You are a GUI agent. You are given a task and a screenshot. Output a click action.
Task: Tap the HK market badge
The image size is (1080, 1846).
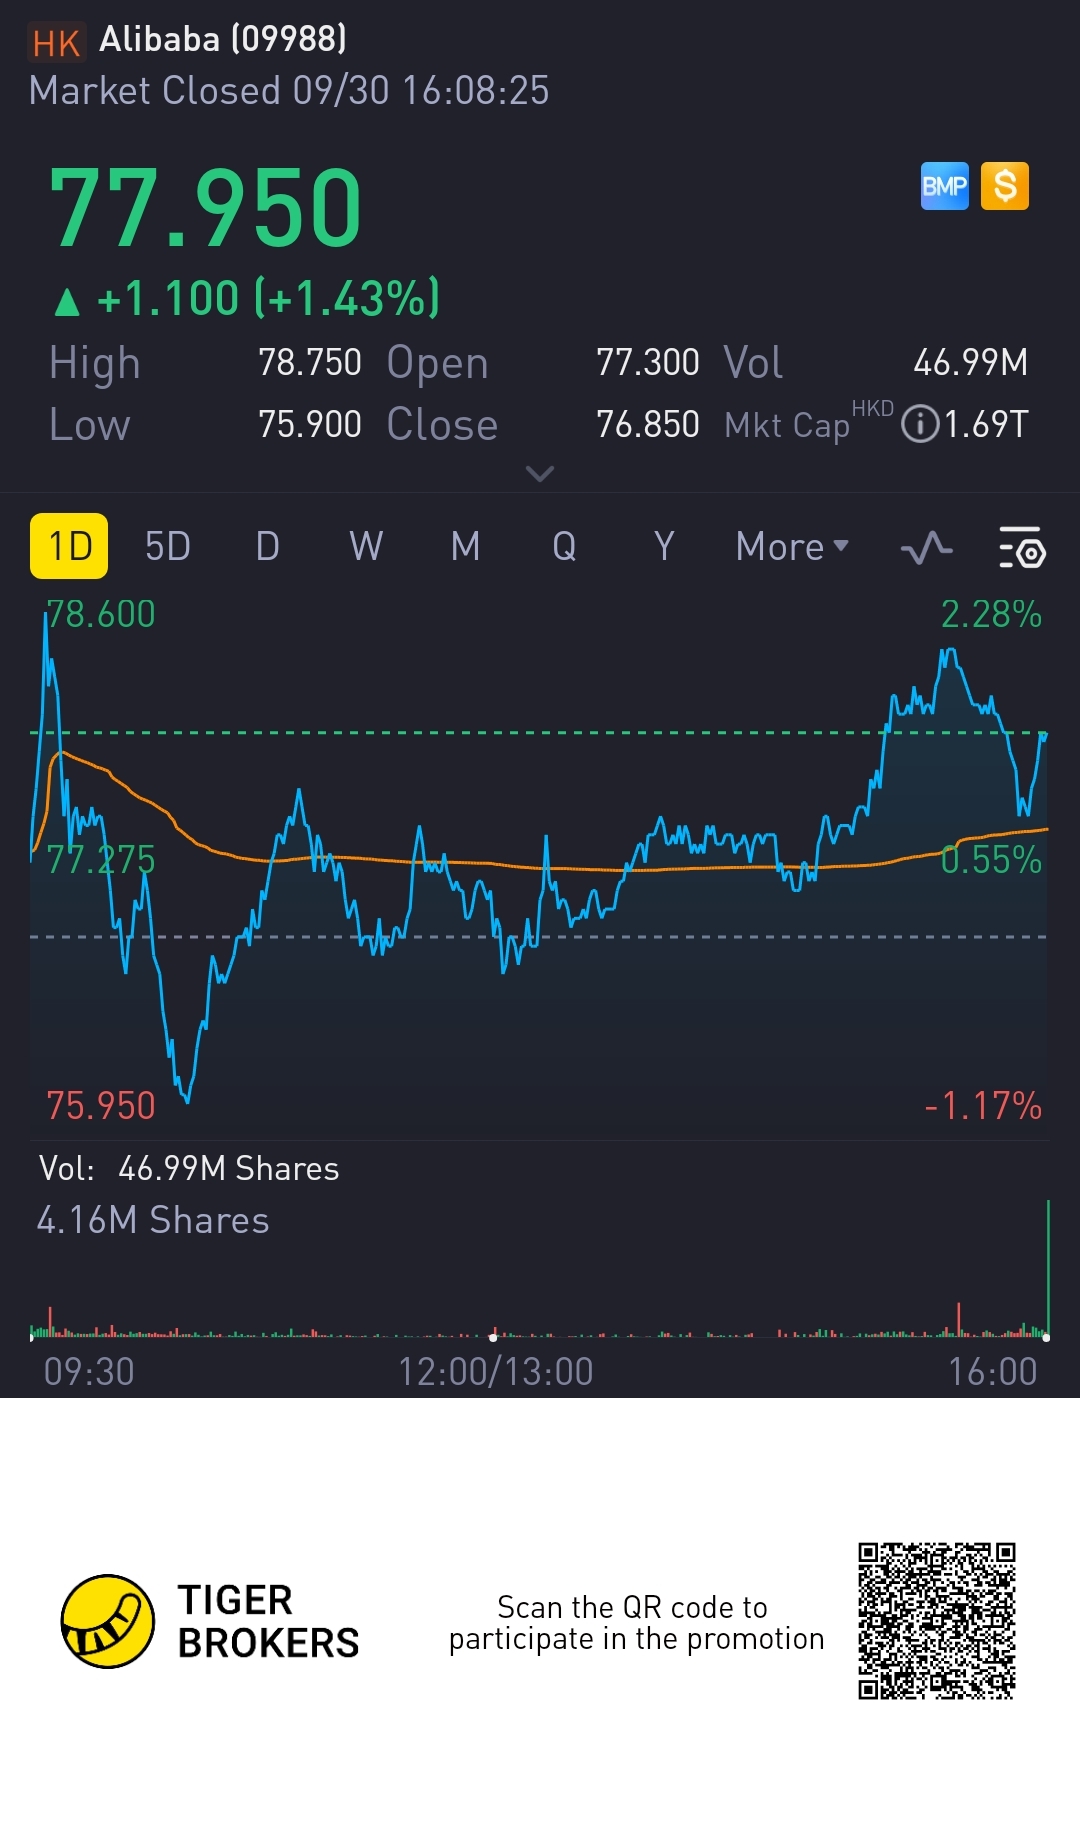56,43
